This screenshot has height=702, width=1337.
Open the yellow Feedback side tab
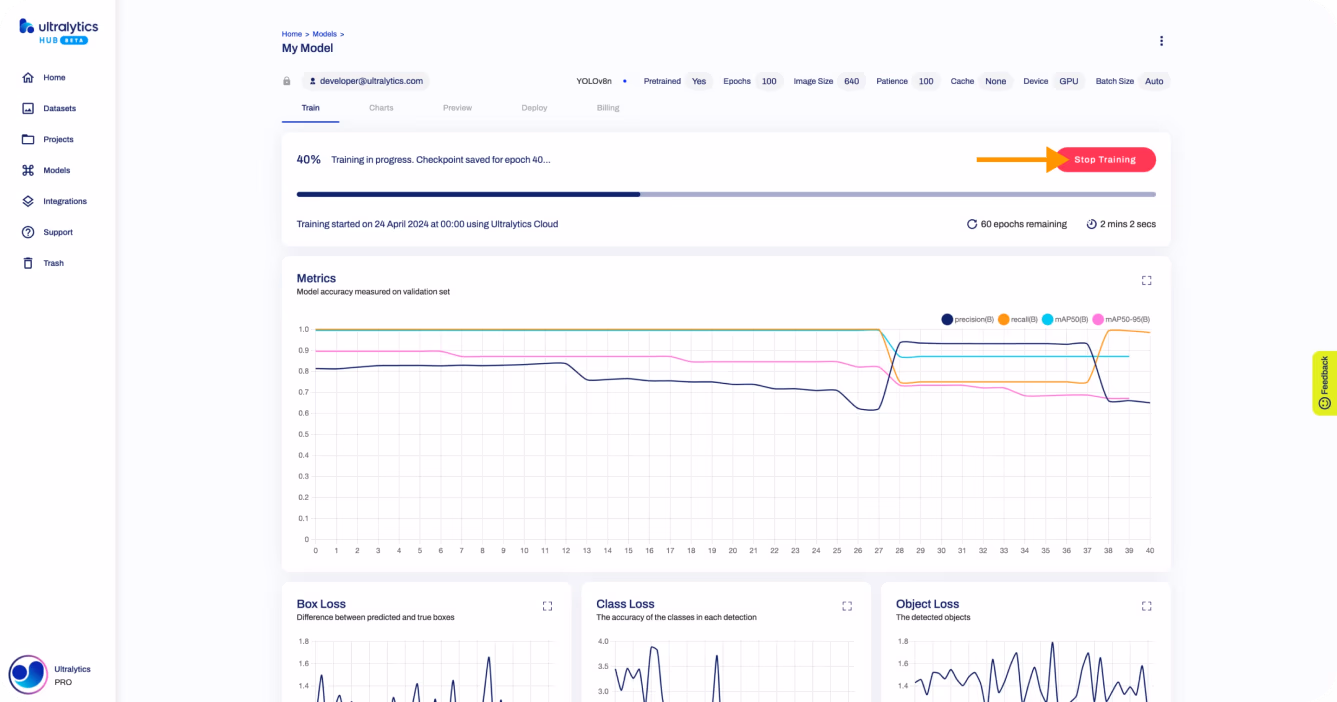click(x=1325, y=383)
